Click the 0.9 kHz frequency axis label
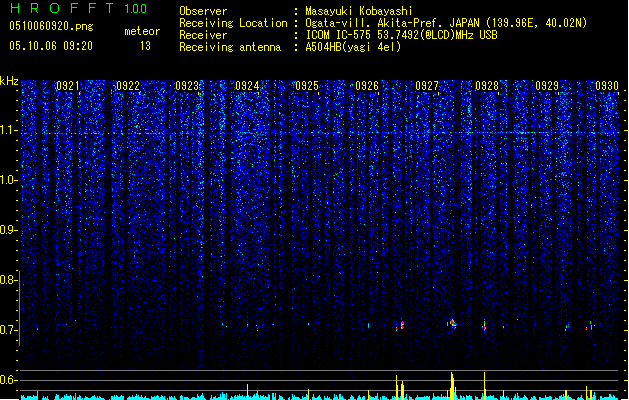 pyautogui.click(x=8, y=230)
